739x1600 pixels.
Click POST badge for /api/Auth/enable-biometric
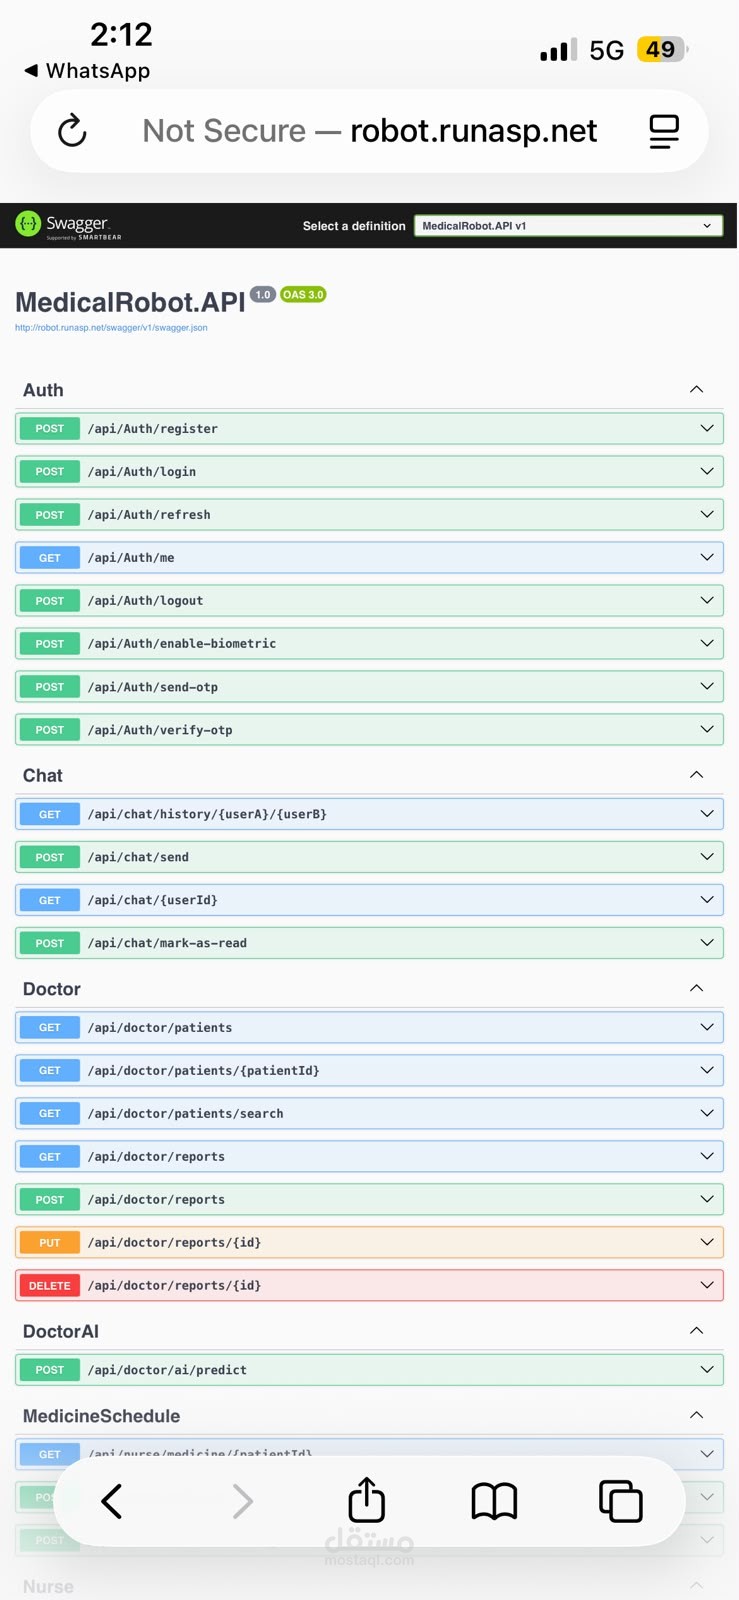[x=50, y=644]
